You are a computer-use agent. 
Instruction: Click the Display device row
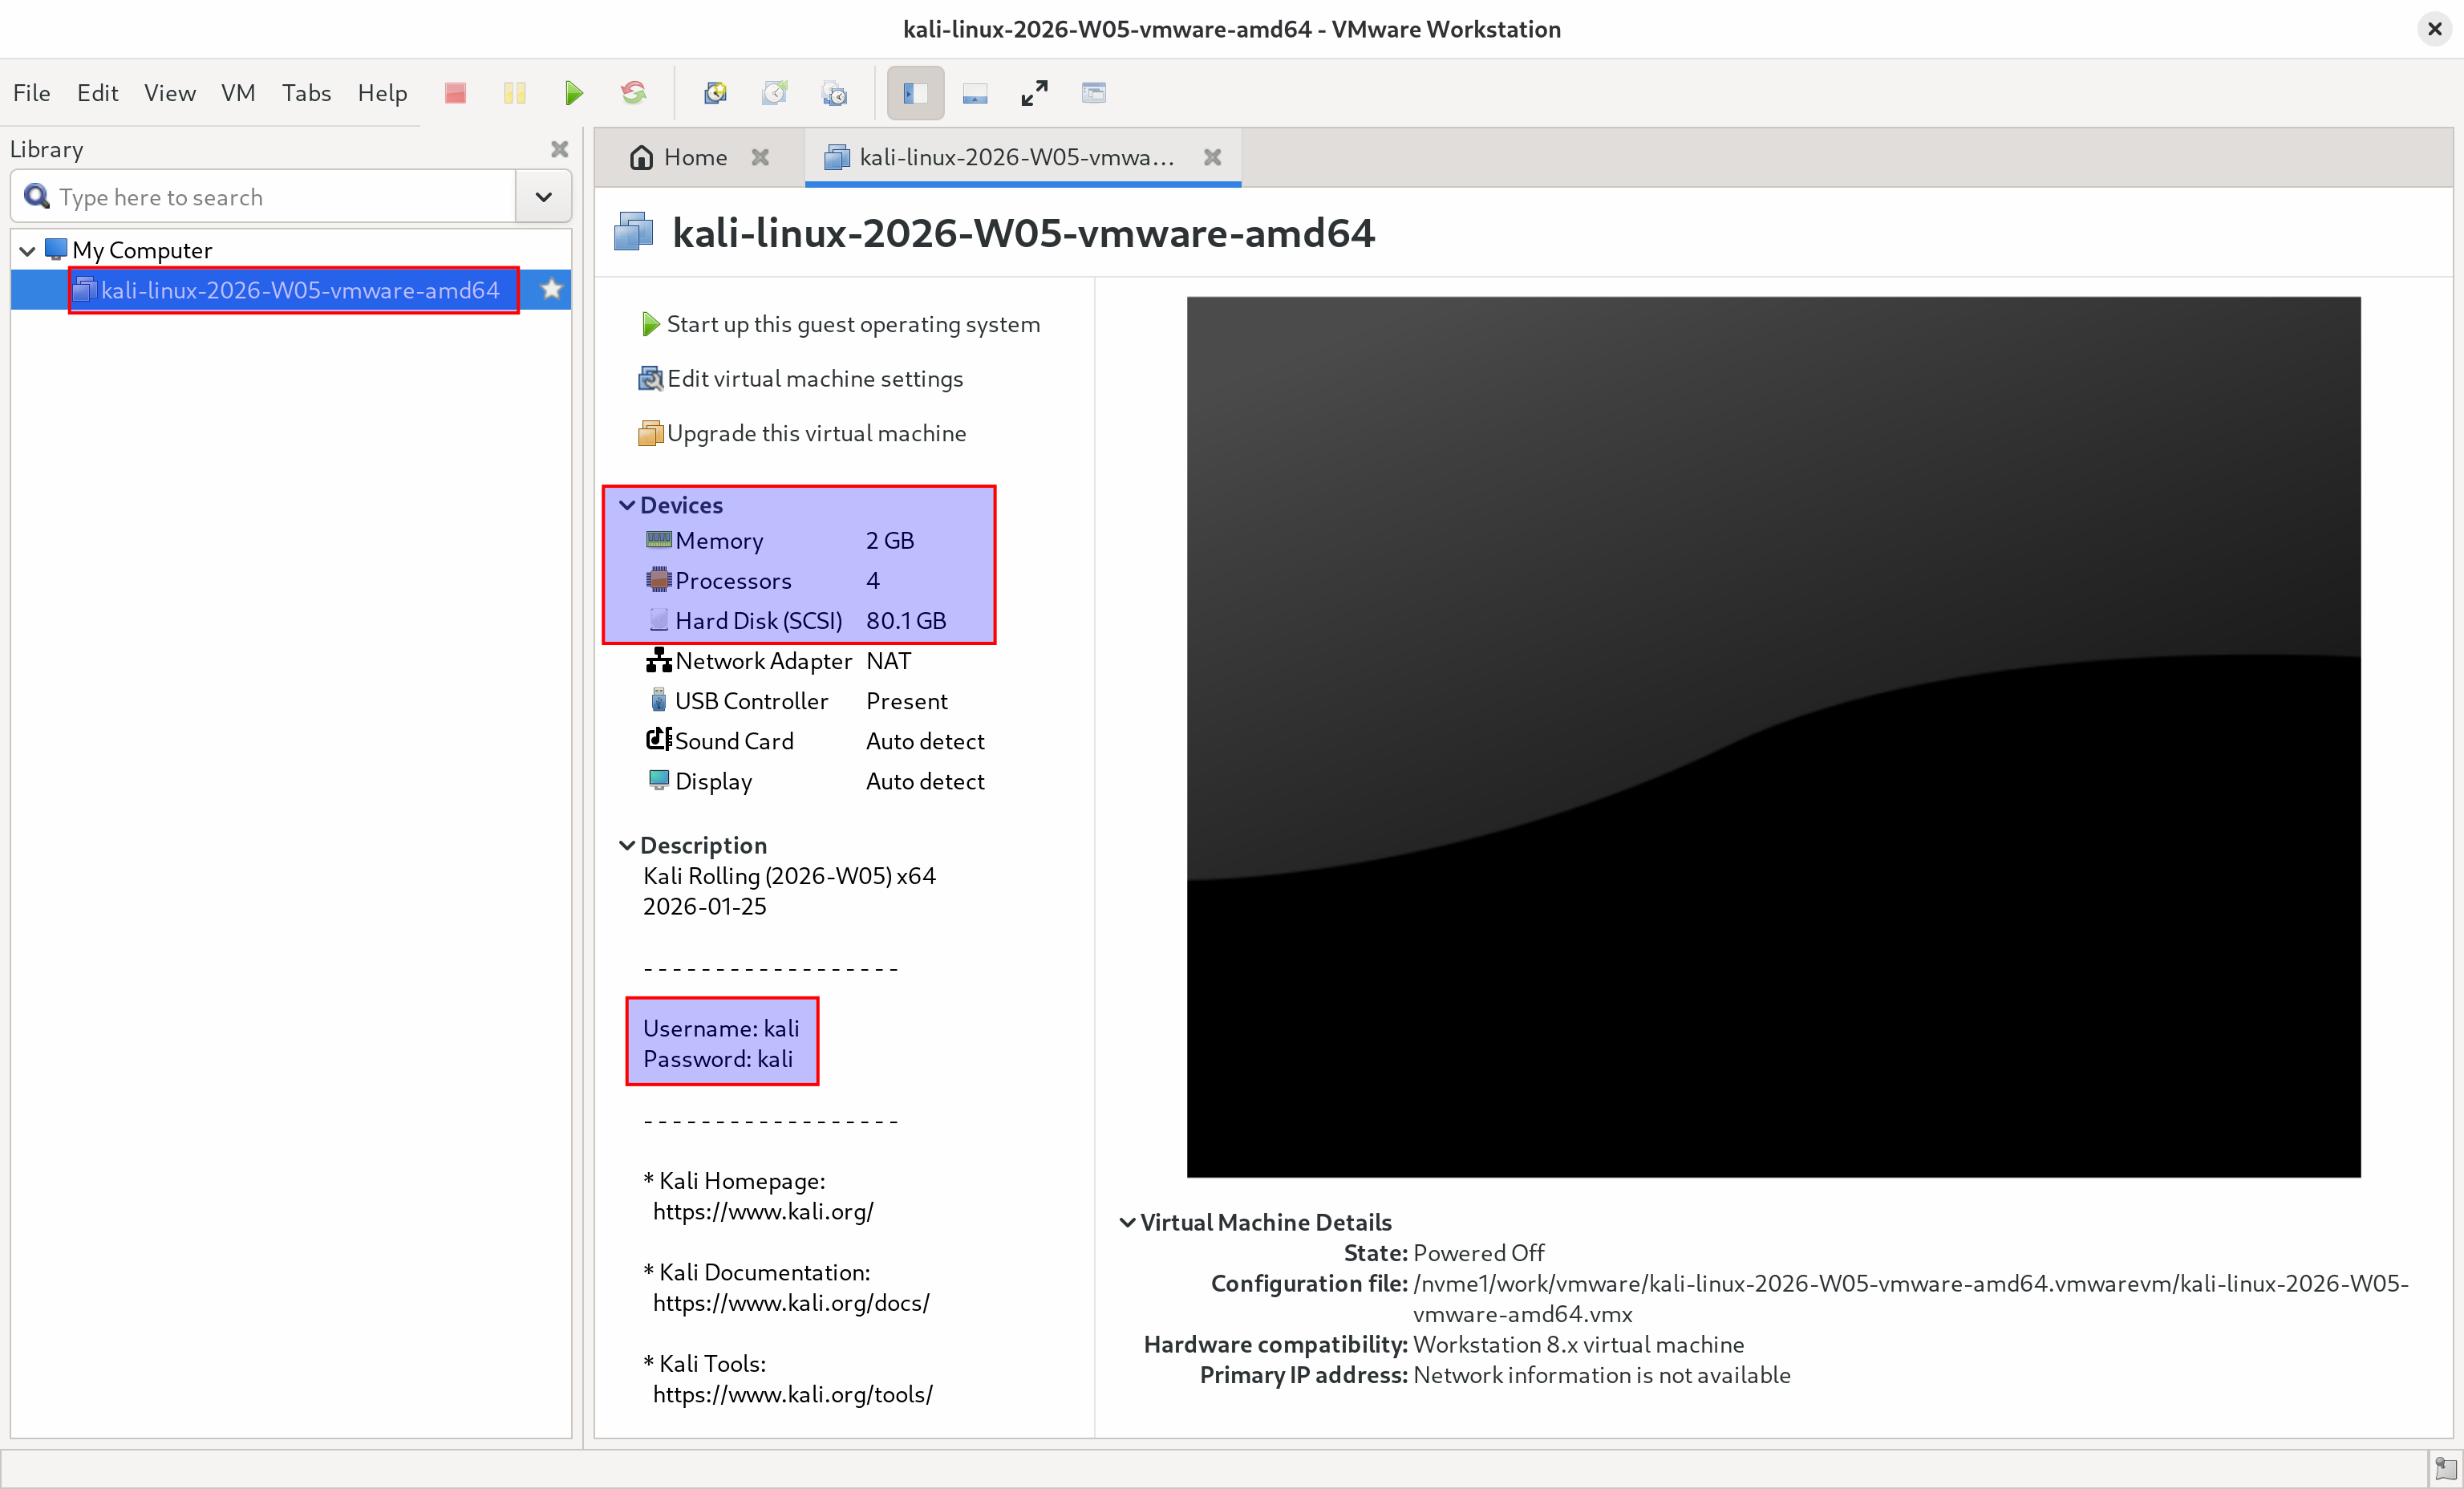coord(815,781)
